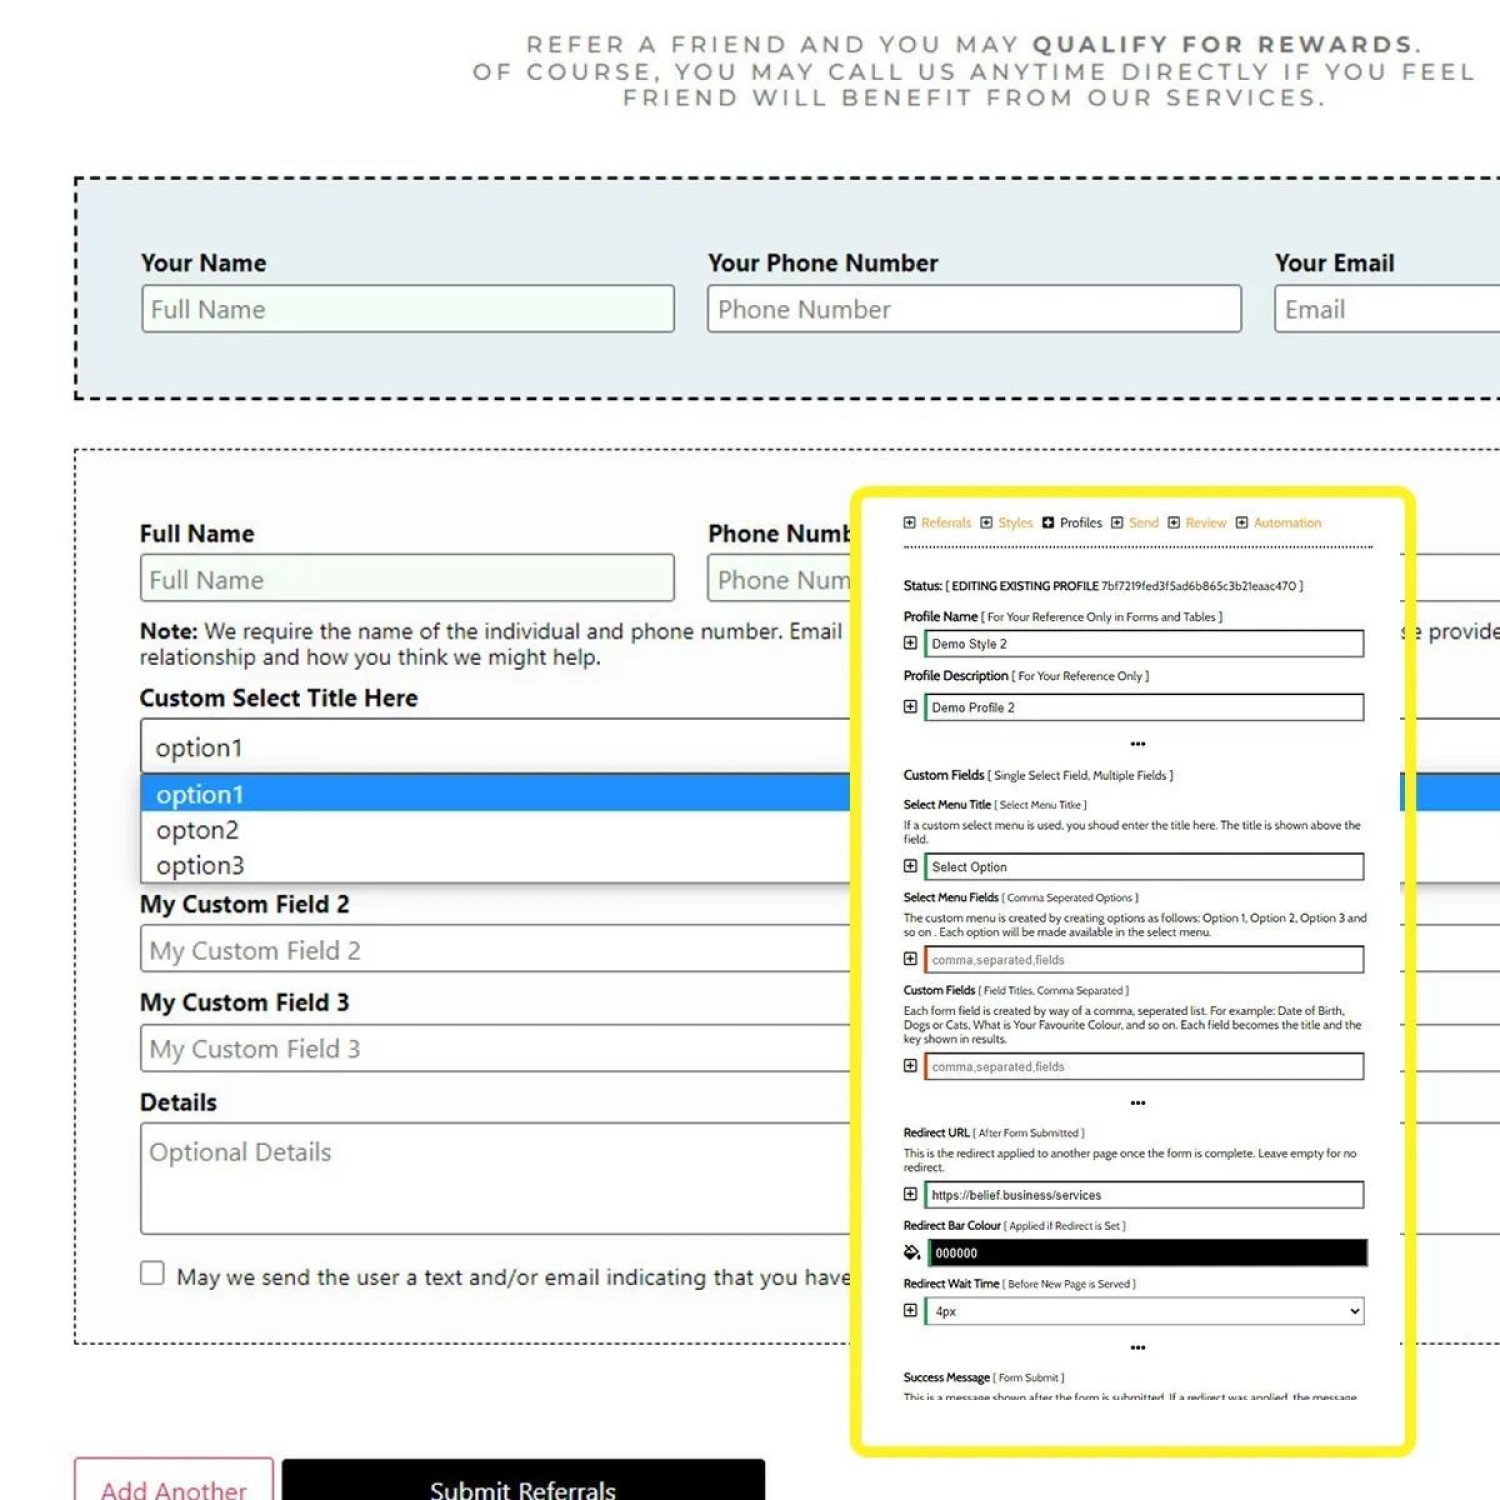Click the paint bucket icon for Redirect Bar Colour
Viewport: 1500px width, 1500px height.
pos(911,1252)
